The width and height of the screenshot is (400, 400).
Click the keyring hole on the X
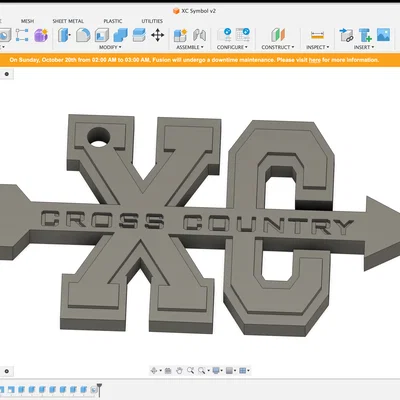[x=98, y=138]
